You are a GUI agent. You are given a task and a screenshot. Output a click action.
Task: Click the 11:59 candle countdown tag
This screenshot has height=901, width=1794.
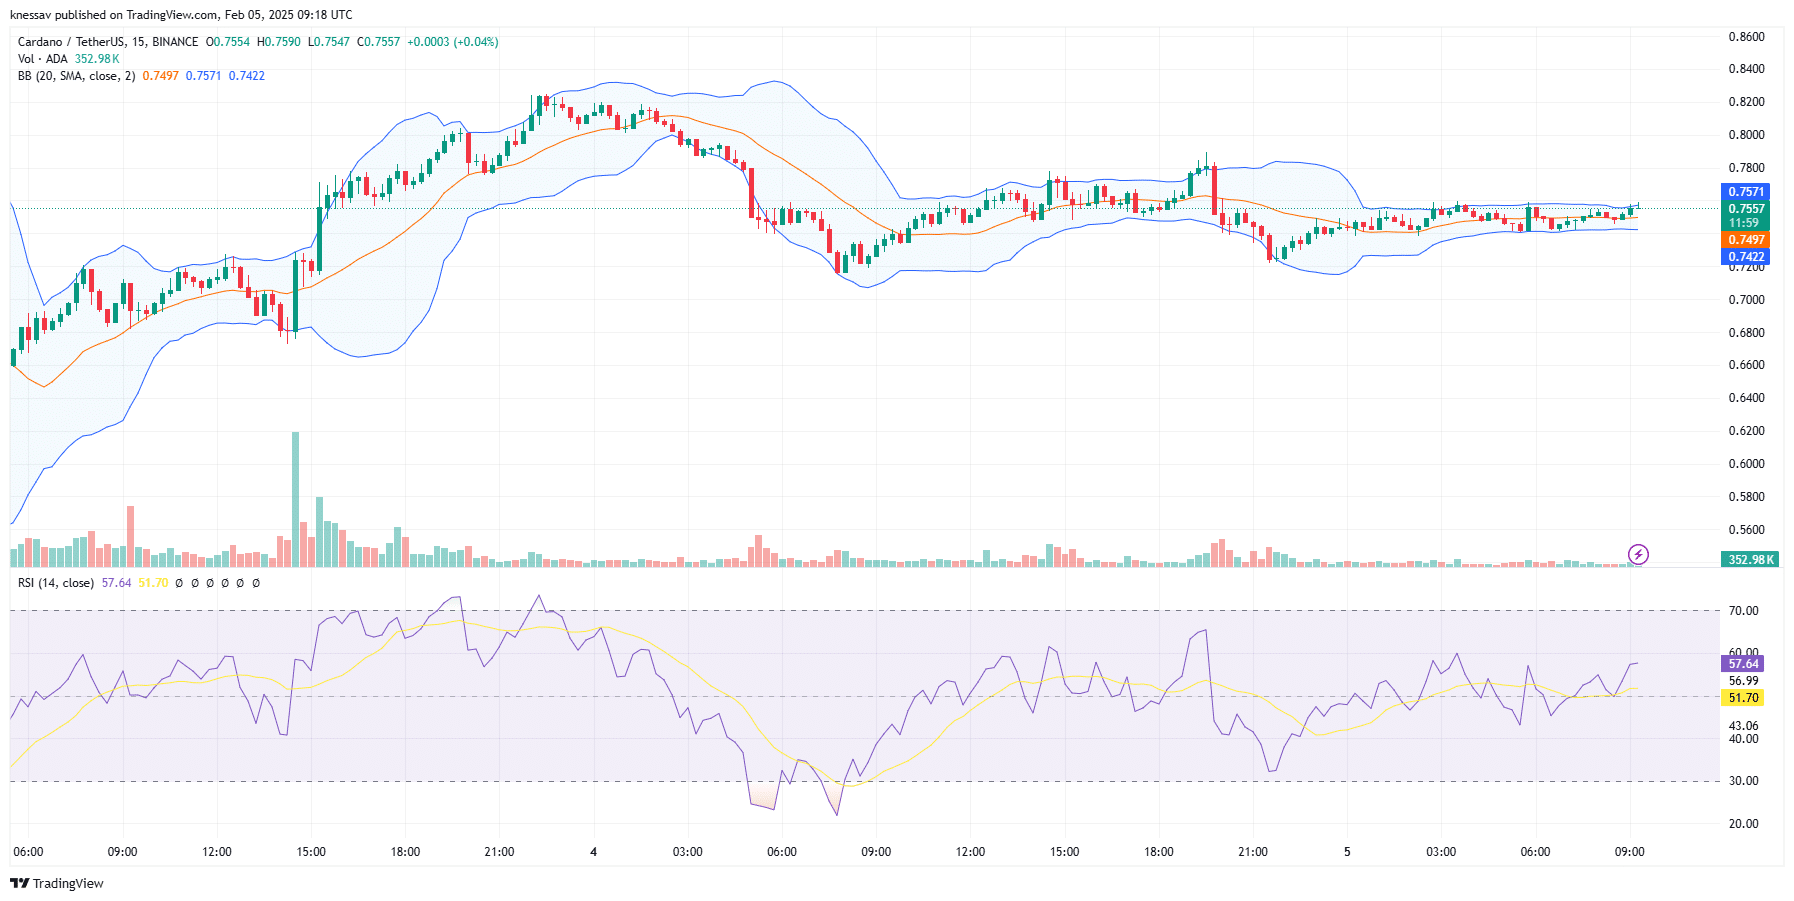pyautogui.click(x=1746, y=223)
